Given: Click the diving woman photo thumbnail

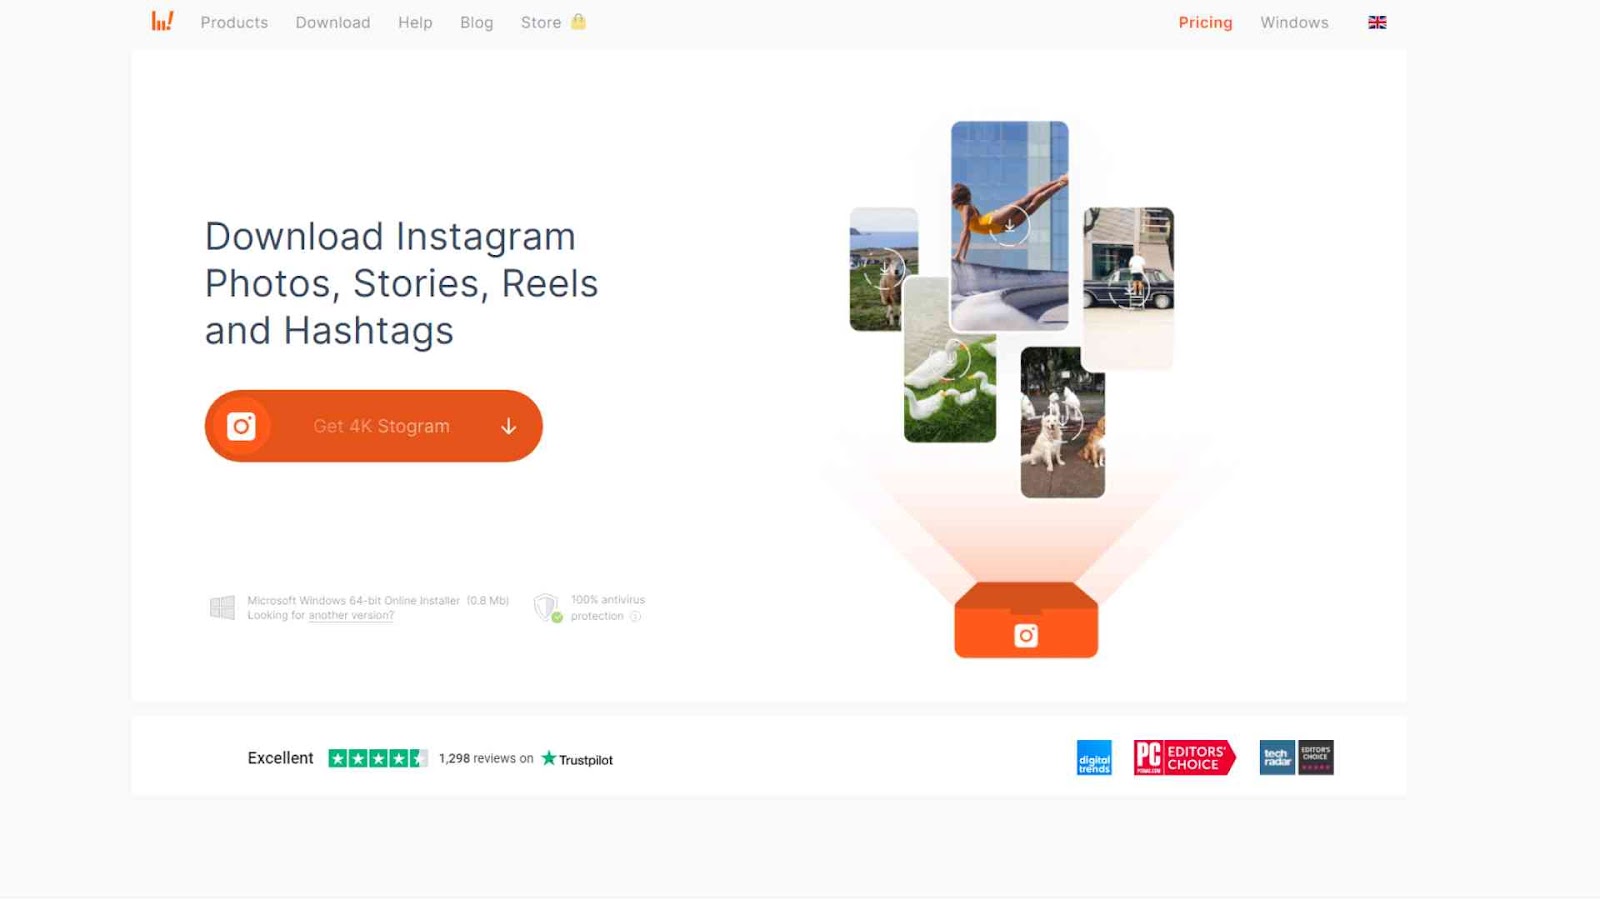Looking at the screenshot, I should click(1010, 226).
